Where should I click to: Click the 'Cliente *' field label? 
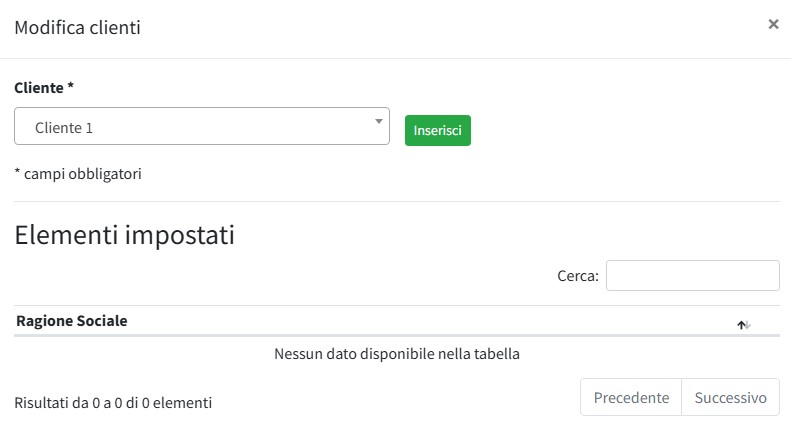coord(44,88)
